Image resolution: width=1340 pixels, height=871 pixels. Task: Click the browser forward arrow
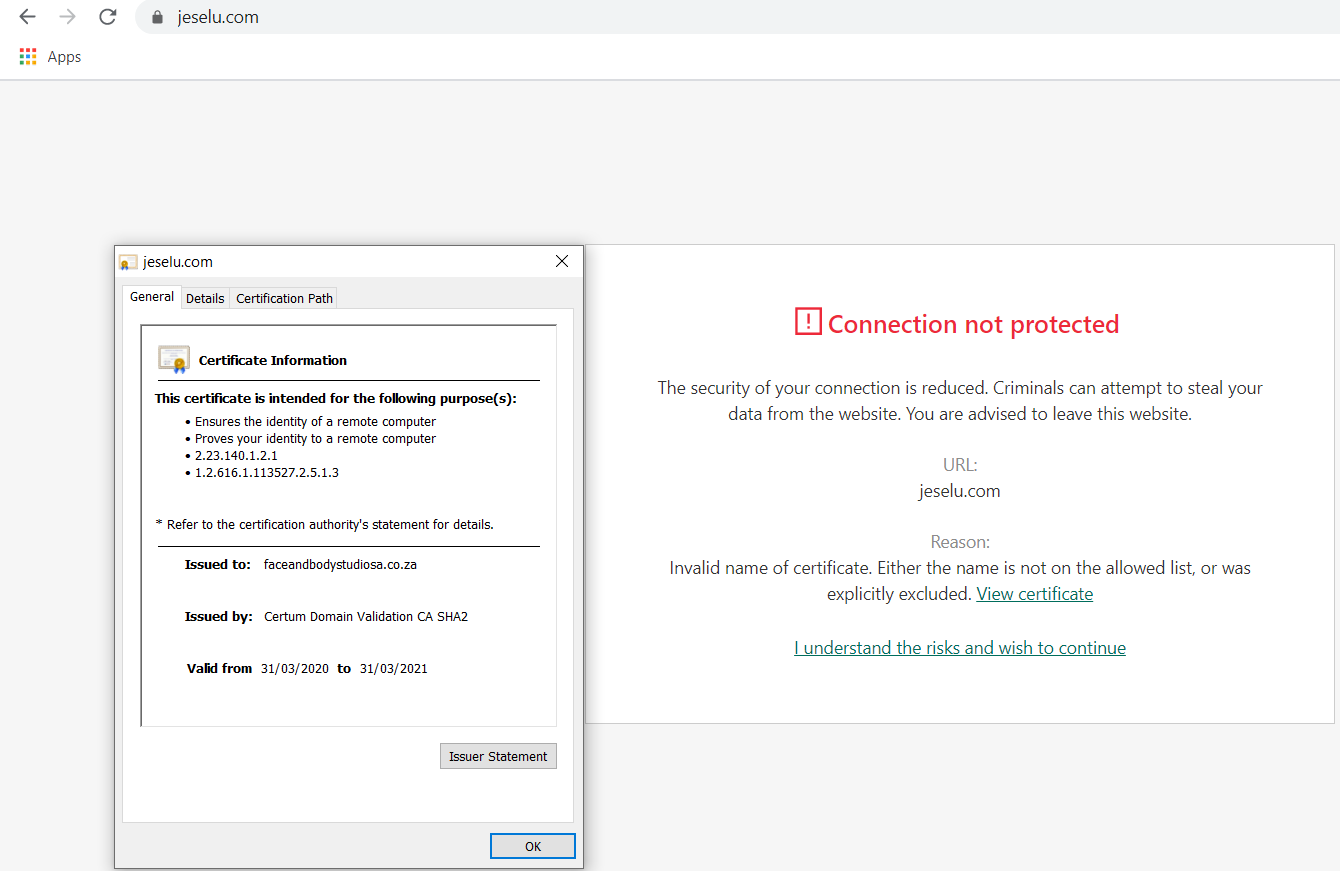click(67, 17)
